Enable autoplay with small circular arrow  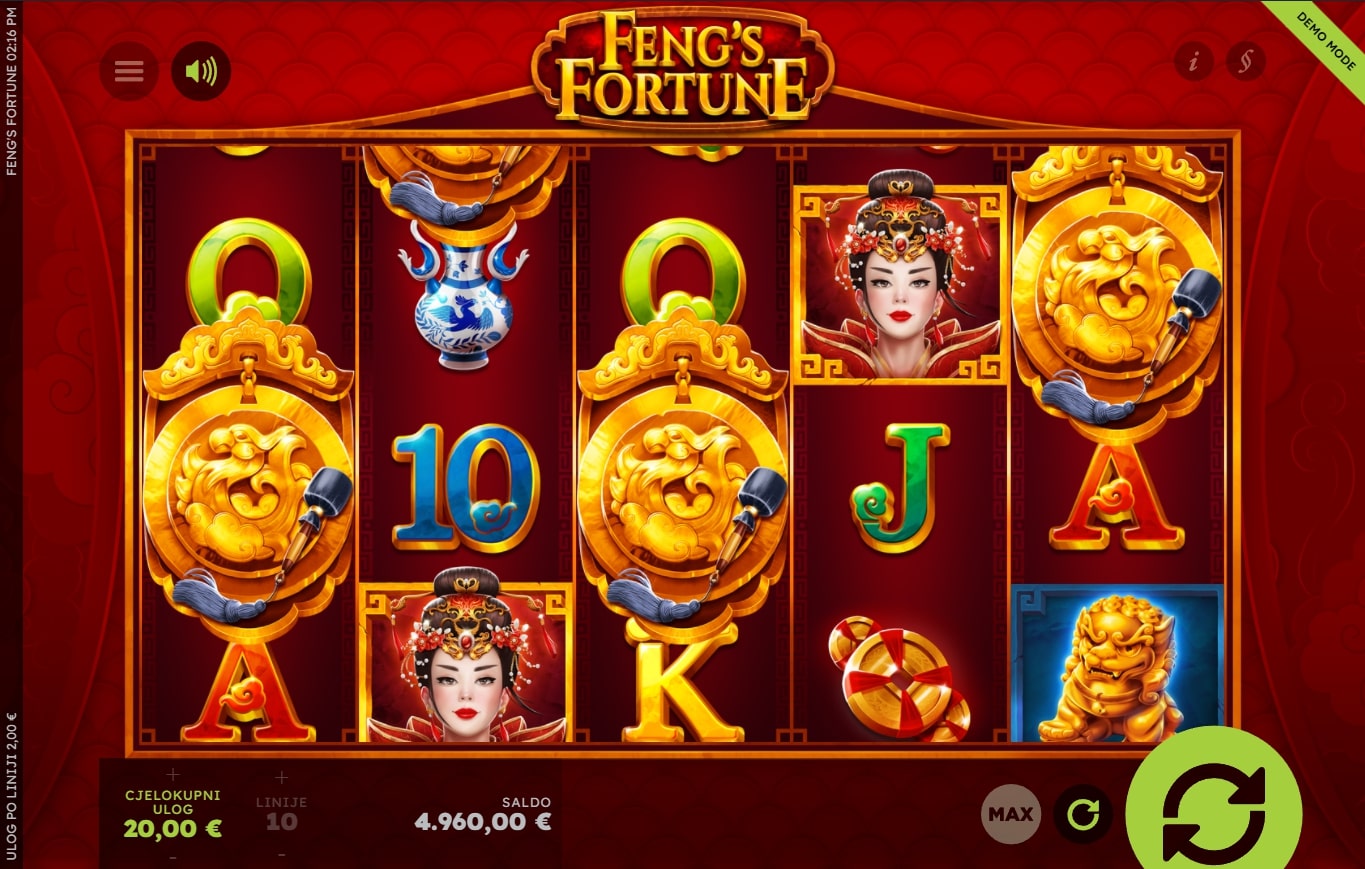[x=1083, y=814]
